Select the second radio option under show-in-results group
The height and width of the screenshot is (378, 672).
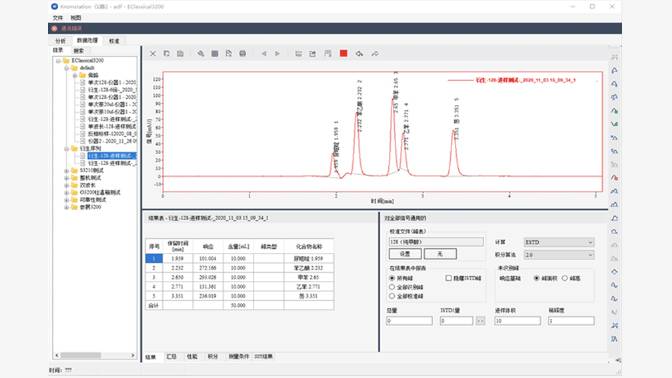[x=392, y=287]
